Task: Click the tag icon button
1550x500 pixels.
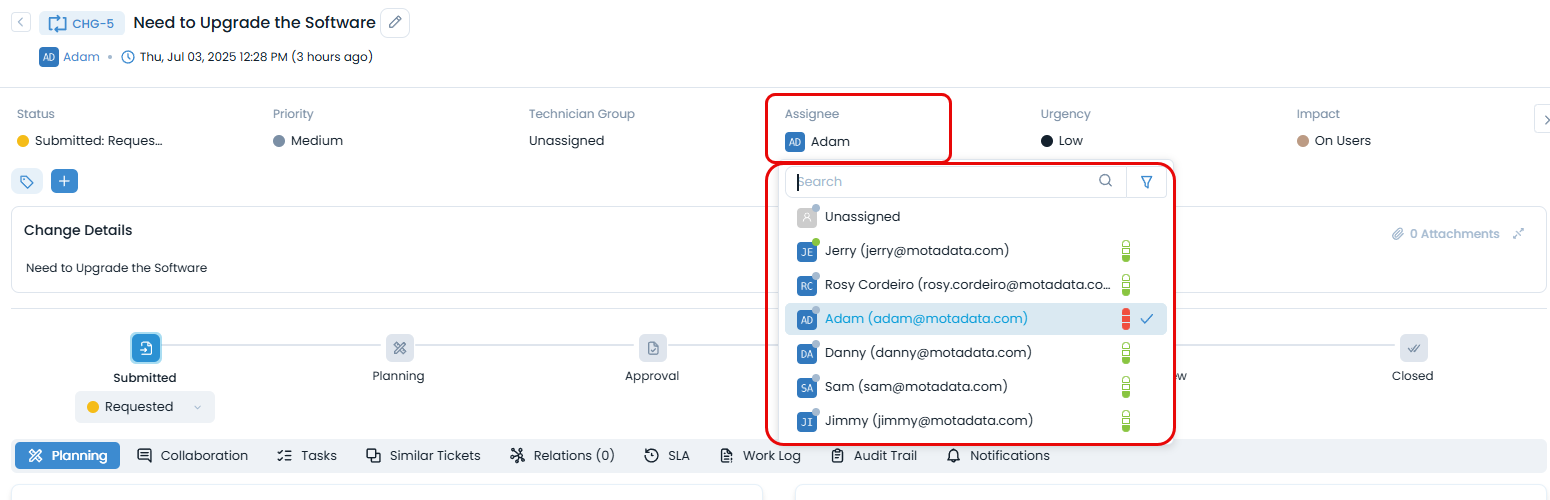Action: 27,181
